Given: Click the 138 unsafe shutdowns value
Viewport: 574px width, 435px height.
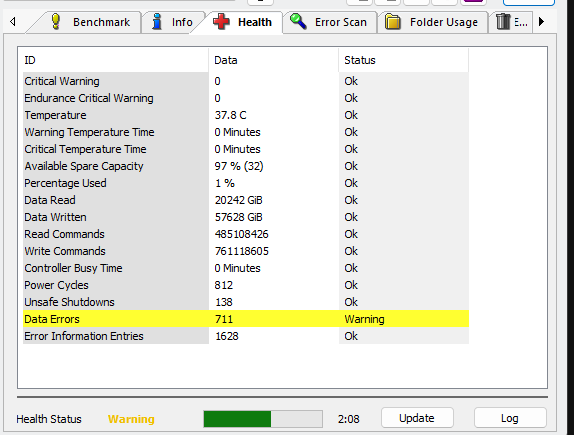Looking at the screenshot, I should (224, 302).
